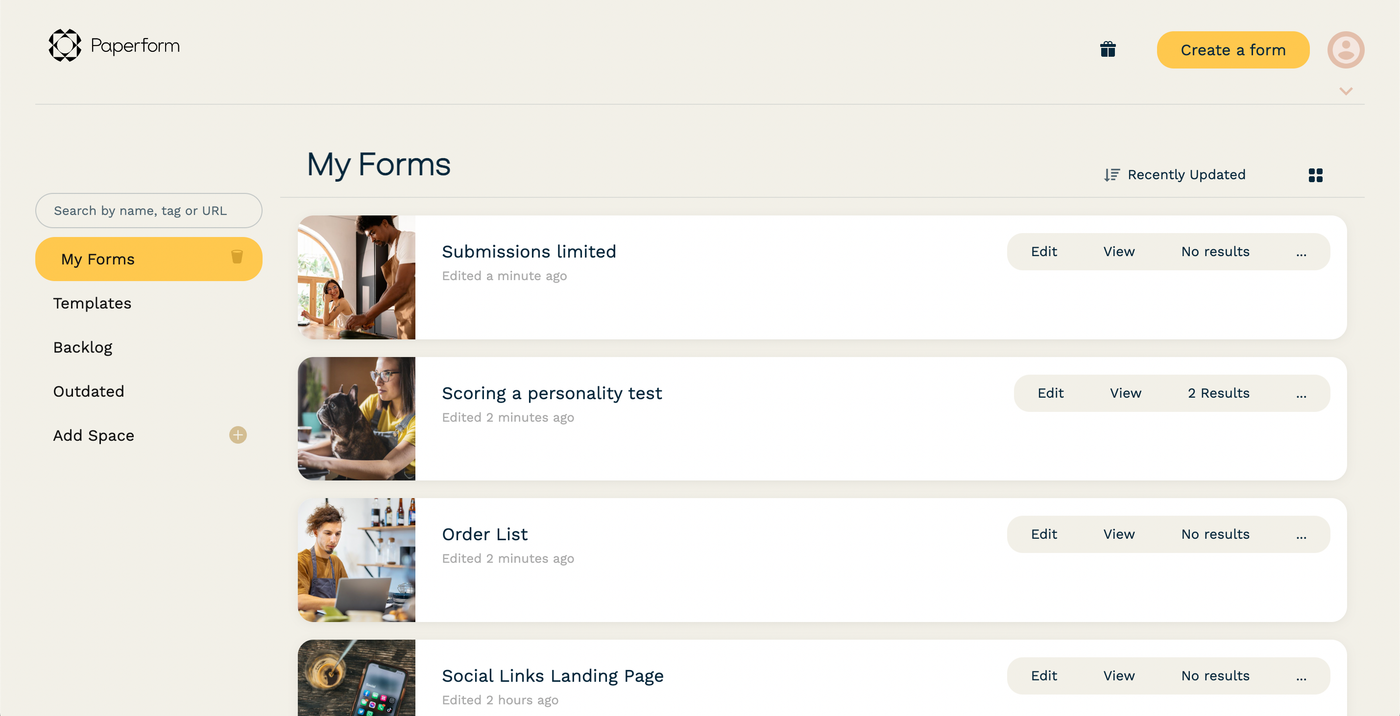The image size is (1400, 716).
Task: Open the Recently Updated sort dropdown
Action: click(1186, 174)
